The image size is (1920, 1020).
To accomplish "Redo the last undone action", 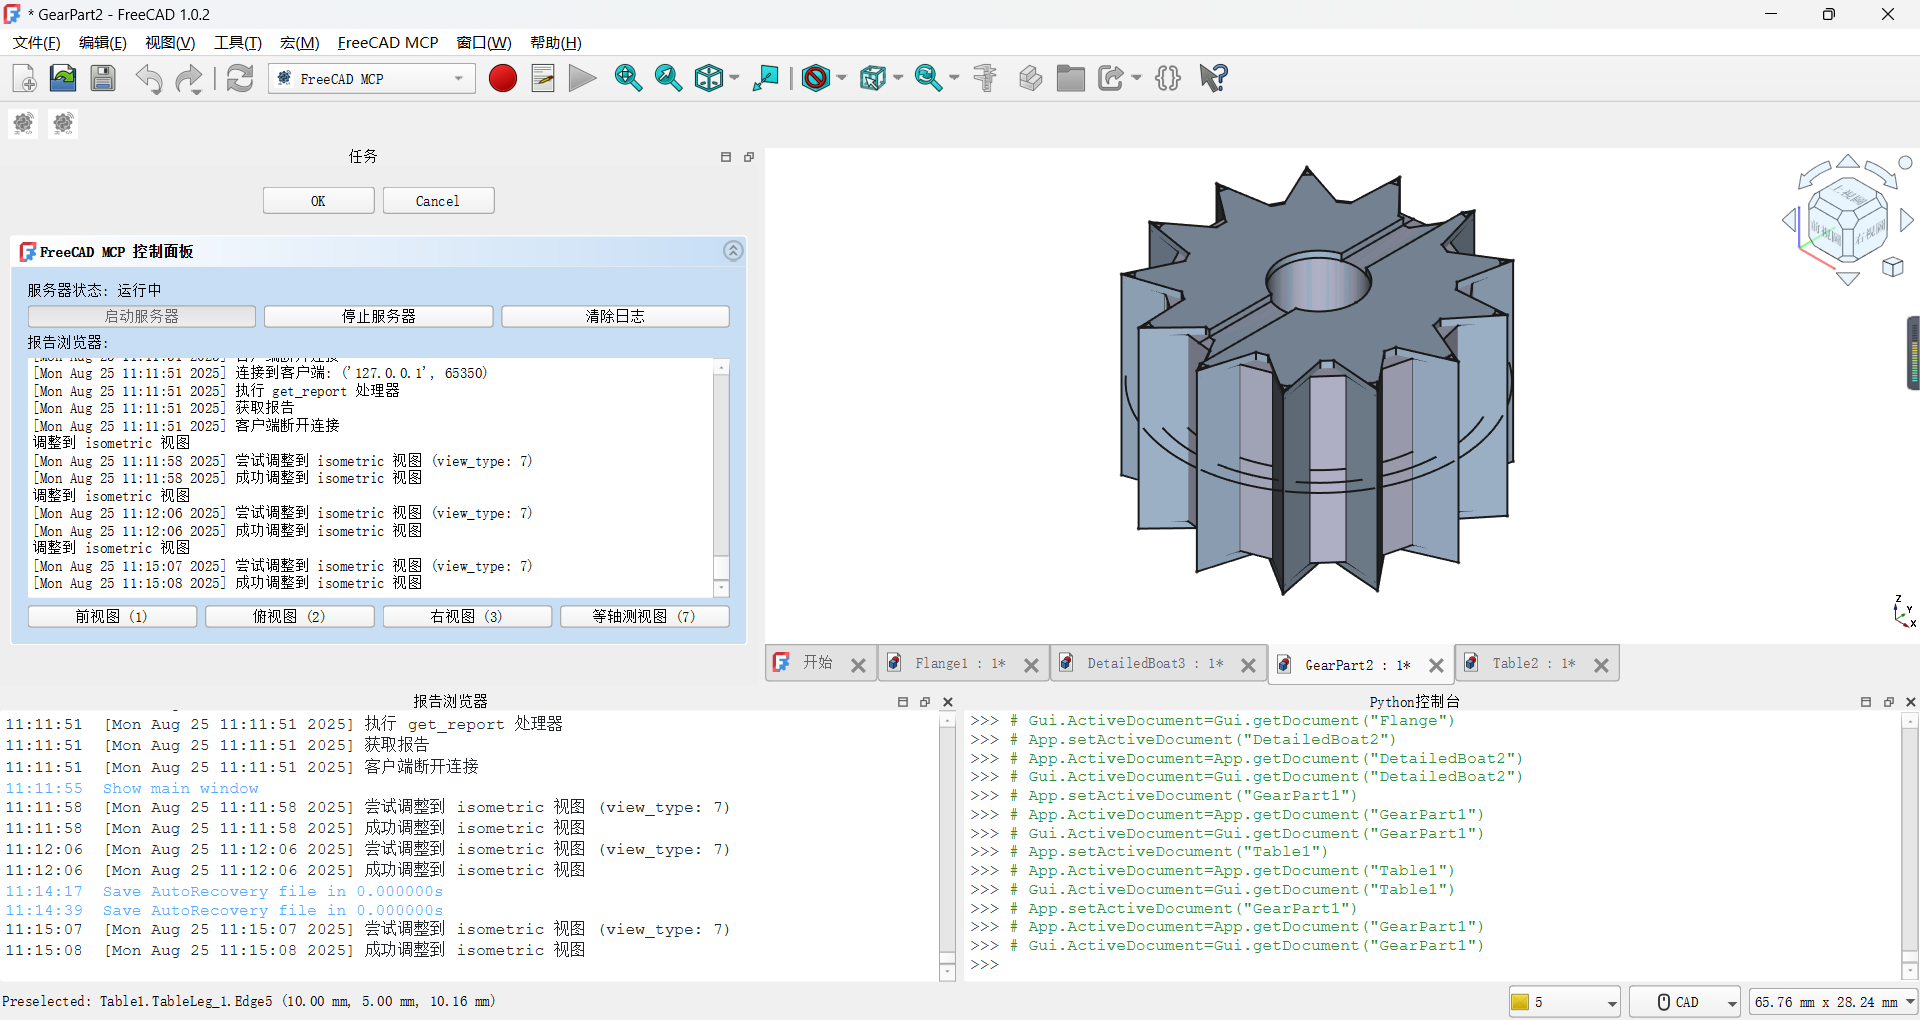I will tap(187, 78).
